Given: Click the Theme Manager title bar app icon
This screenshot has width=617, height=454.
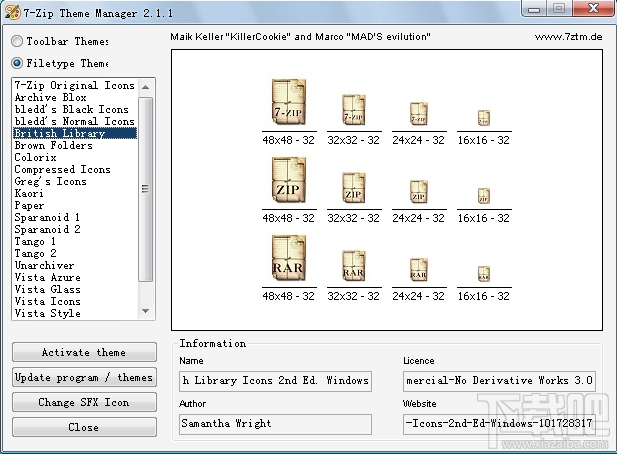Looking at the screenshot, I should [12, 12].
